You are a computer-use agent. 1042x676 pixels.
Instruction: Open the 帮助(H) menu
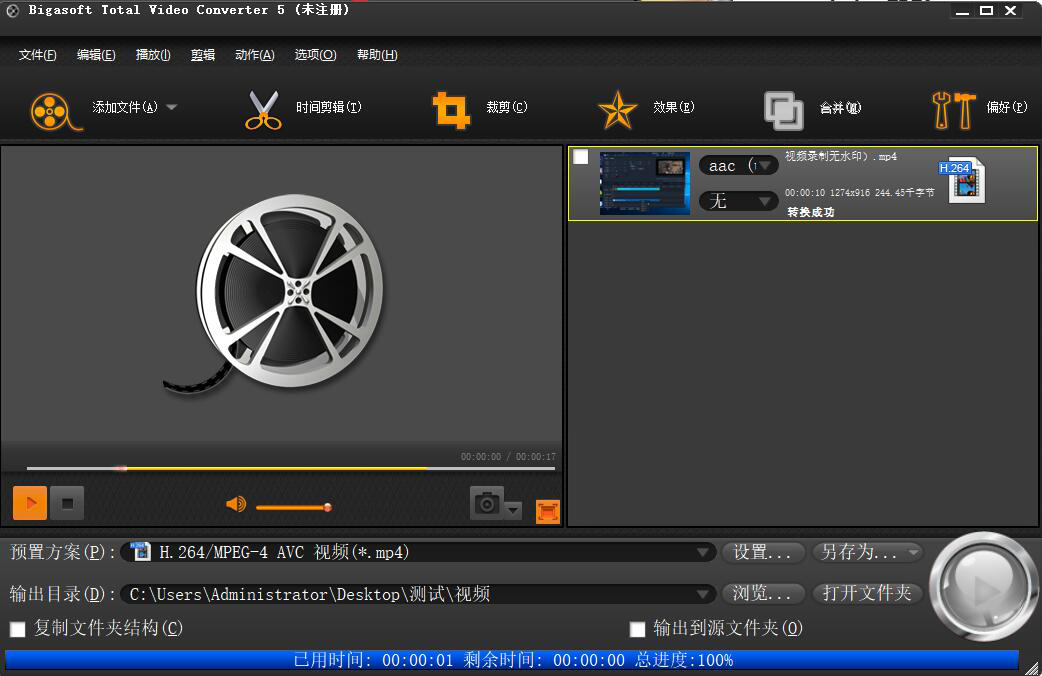point(377,55)
